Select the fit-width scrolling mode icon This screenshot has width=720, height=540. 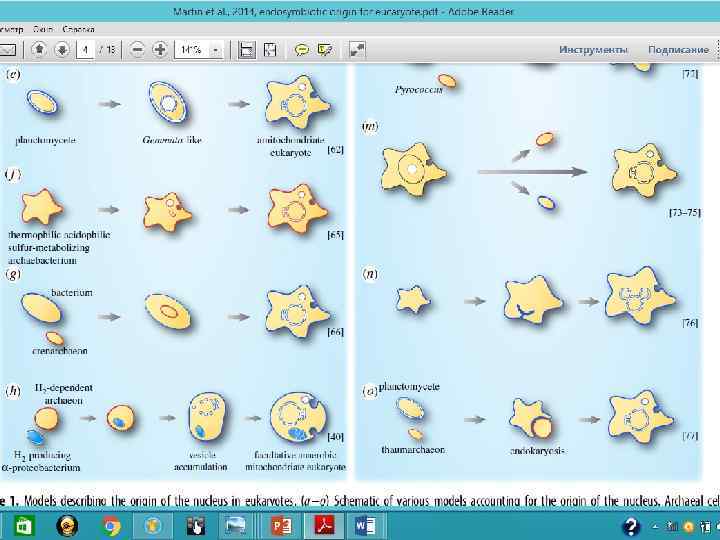[247, 50]
